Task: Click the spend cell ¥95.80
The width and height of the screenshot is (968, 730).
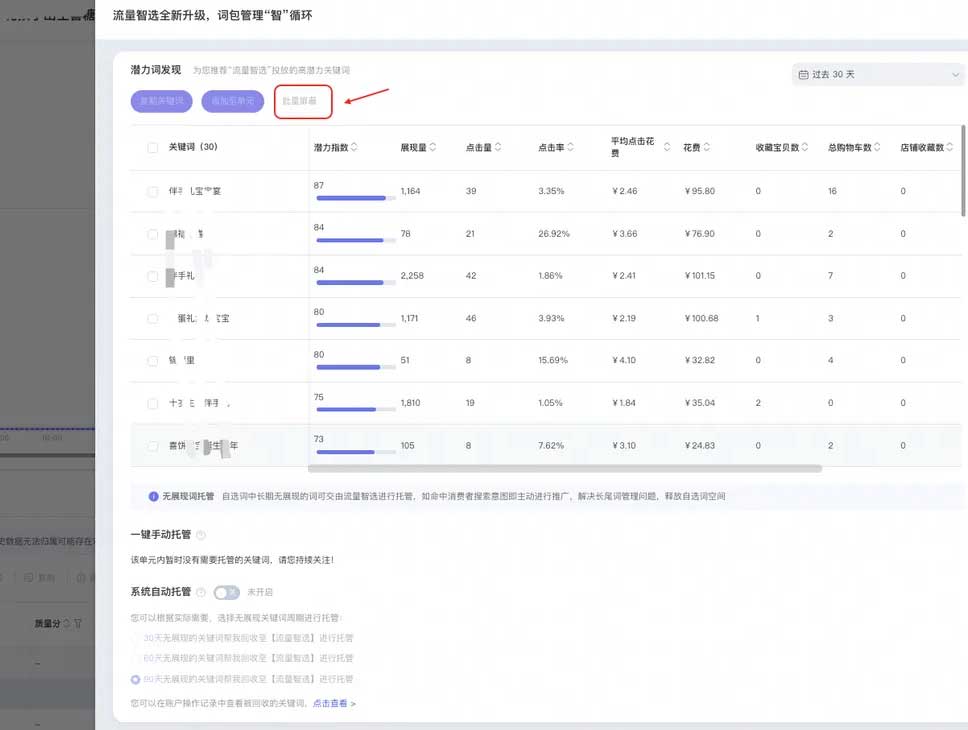Action: [699, 191]
